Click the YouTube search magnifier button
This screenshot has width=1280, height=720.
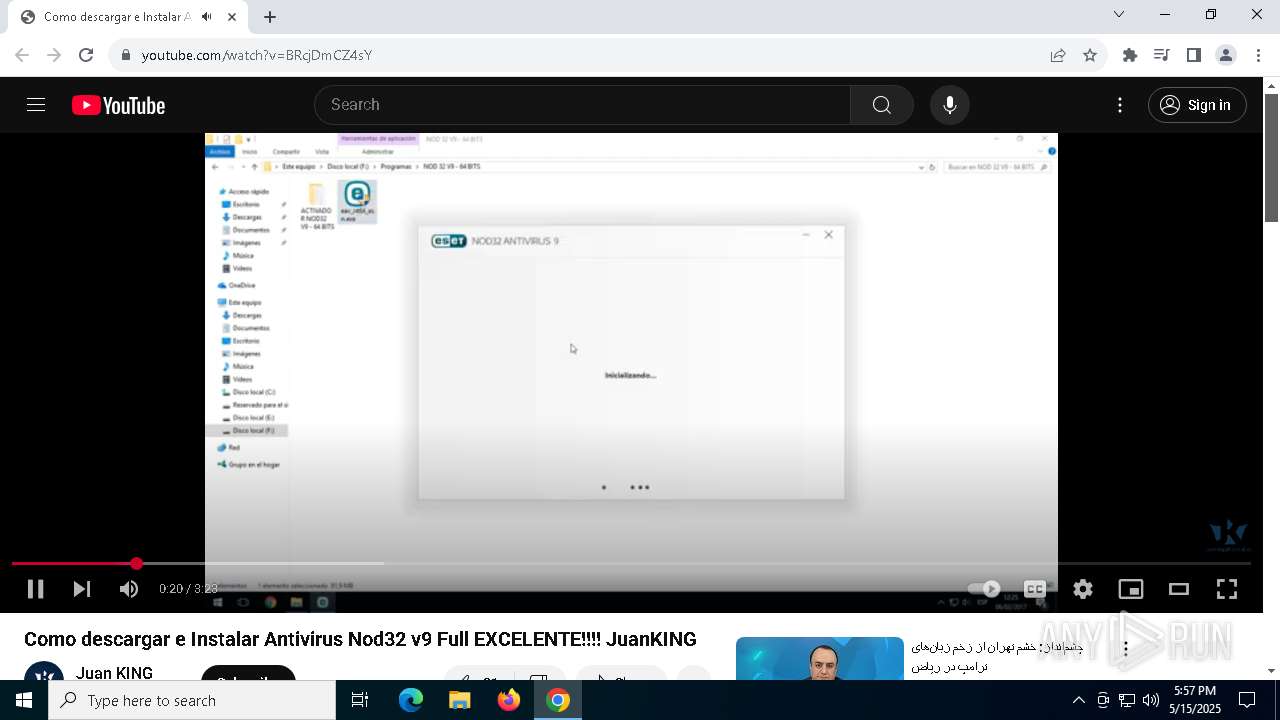[881, 105]
